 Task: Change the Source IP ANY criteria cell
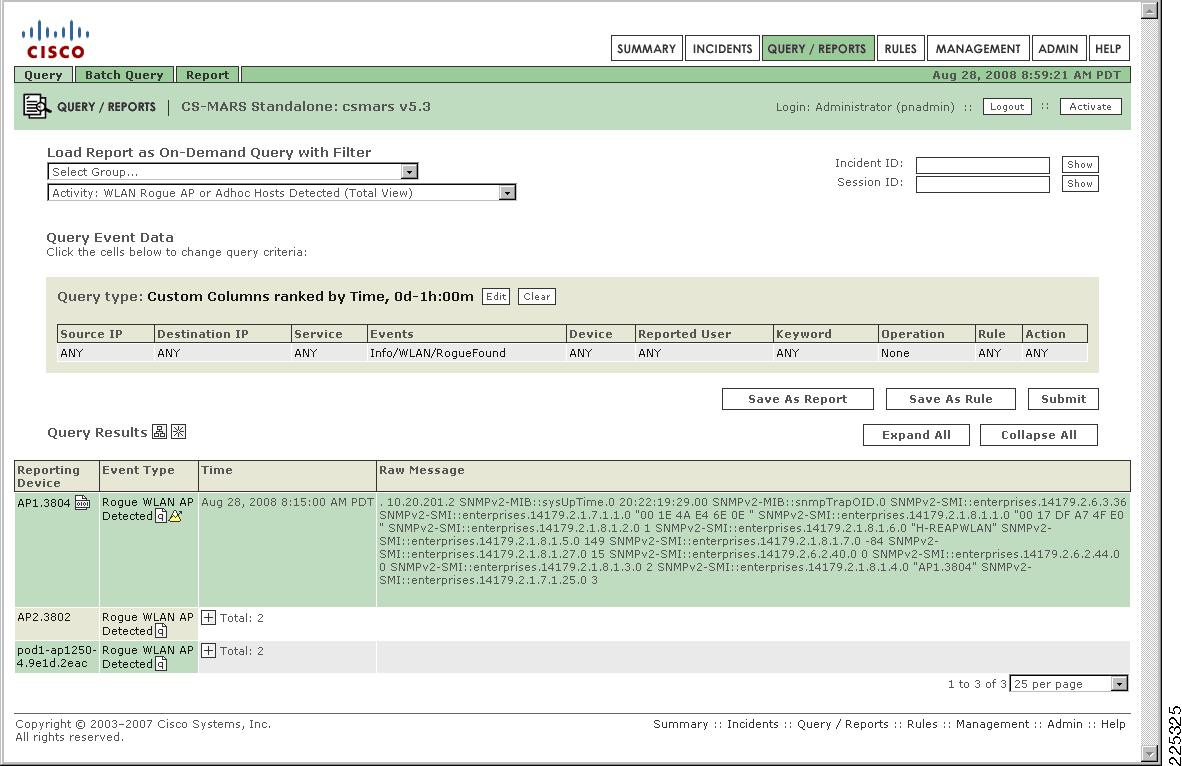pos(106,353)
